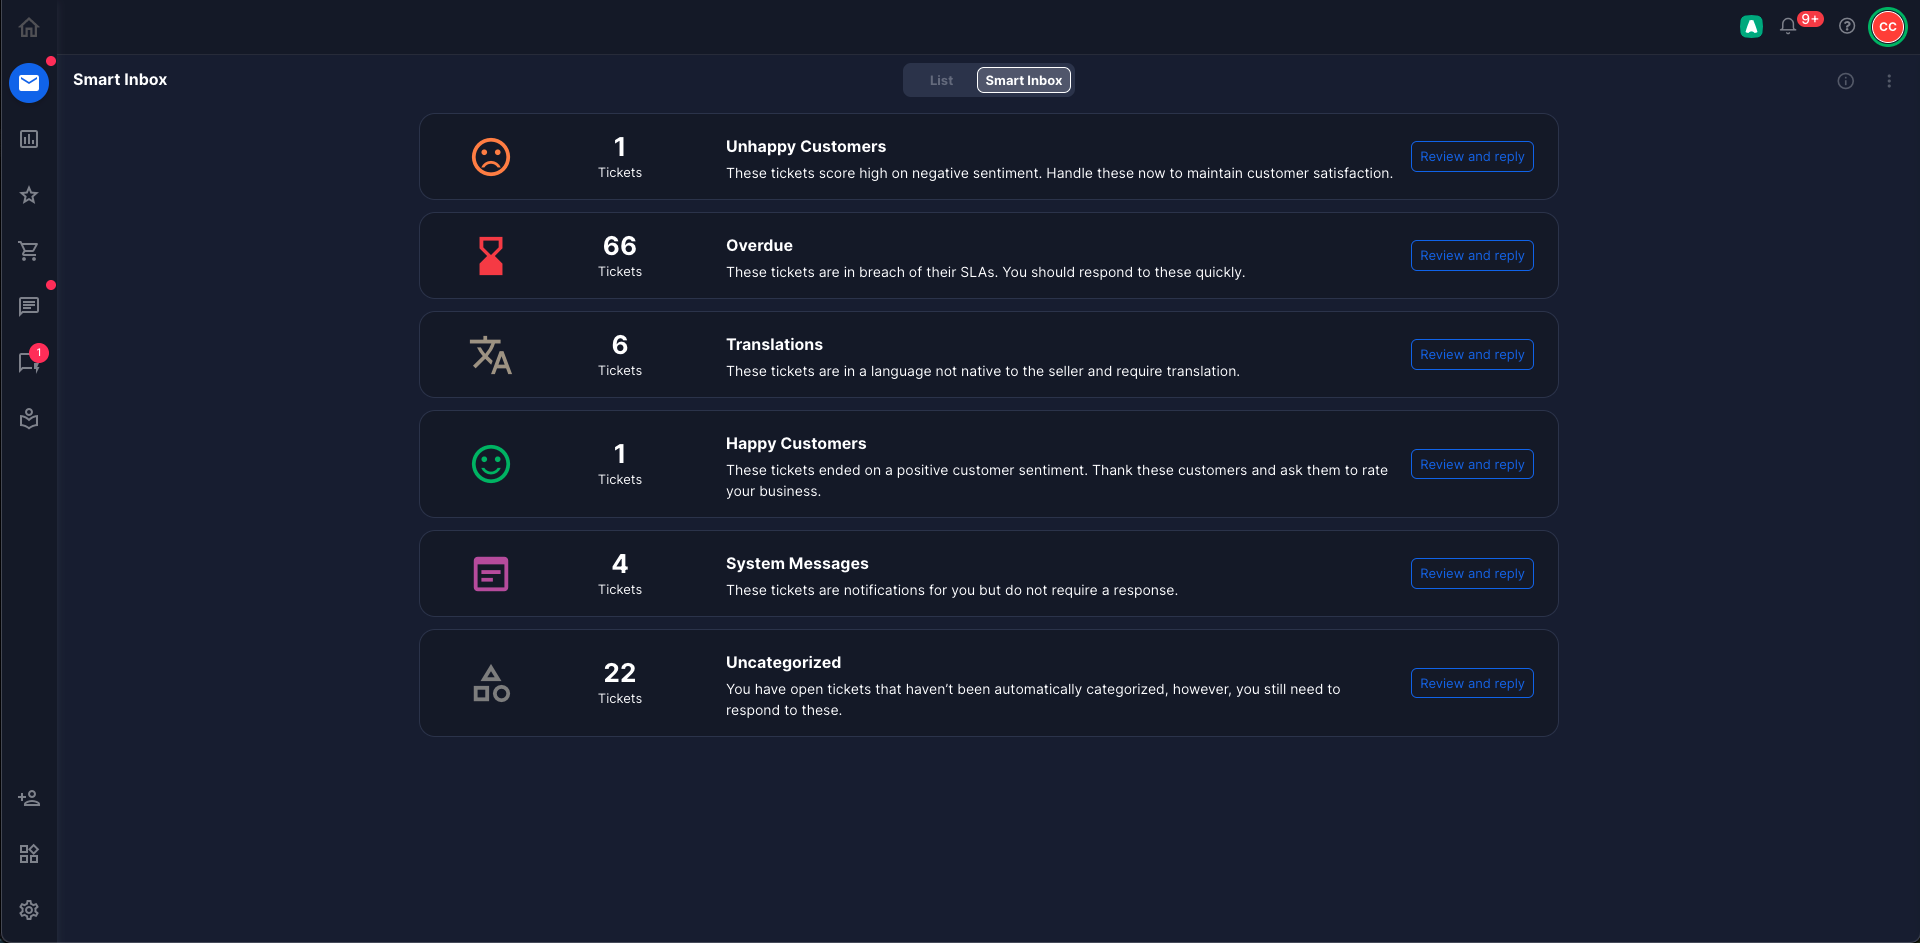
Task: Review and reply to Overdue tickets
Action: pos(1472,256)
